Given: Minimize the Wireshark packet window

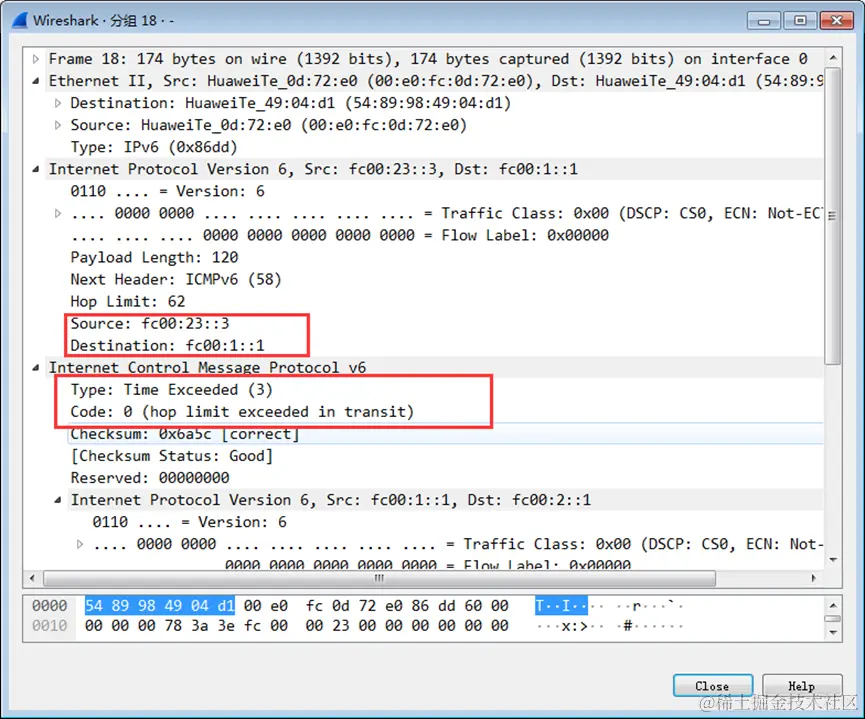Looking at the screenshot, I should 764,21.
